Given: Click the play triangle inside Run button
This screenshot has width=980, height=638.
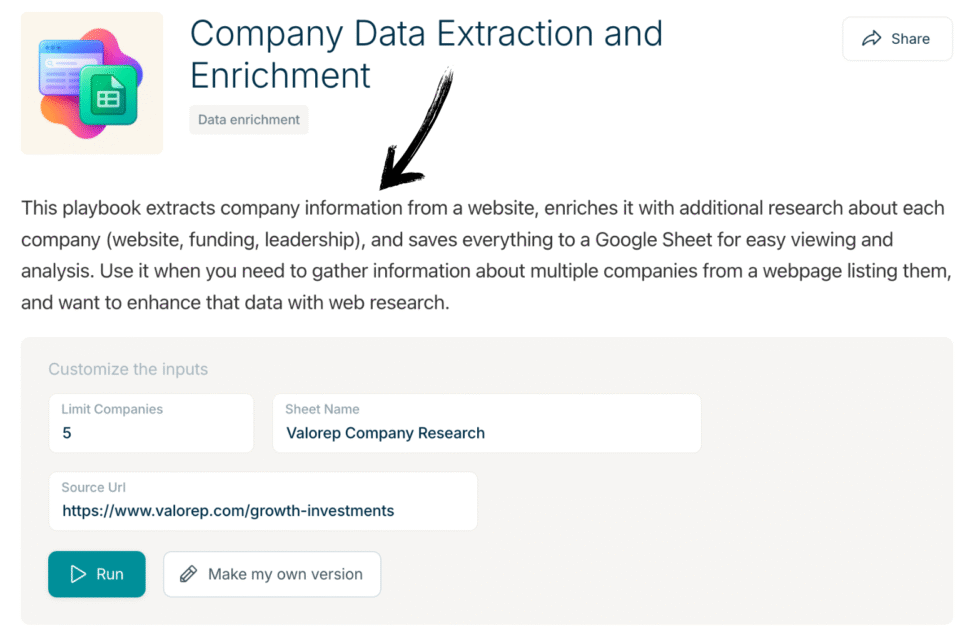Looking at the screenshot, I should pyautogui.click(x=78, y=574).
